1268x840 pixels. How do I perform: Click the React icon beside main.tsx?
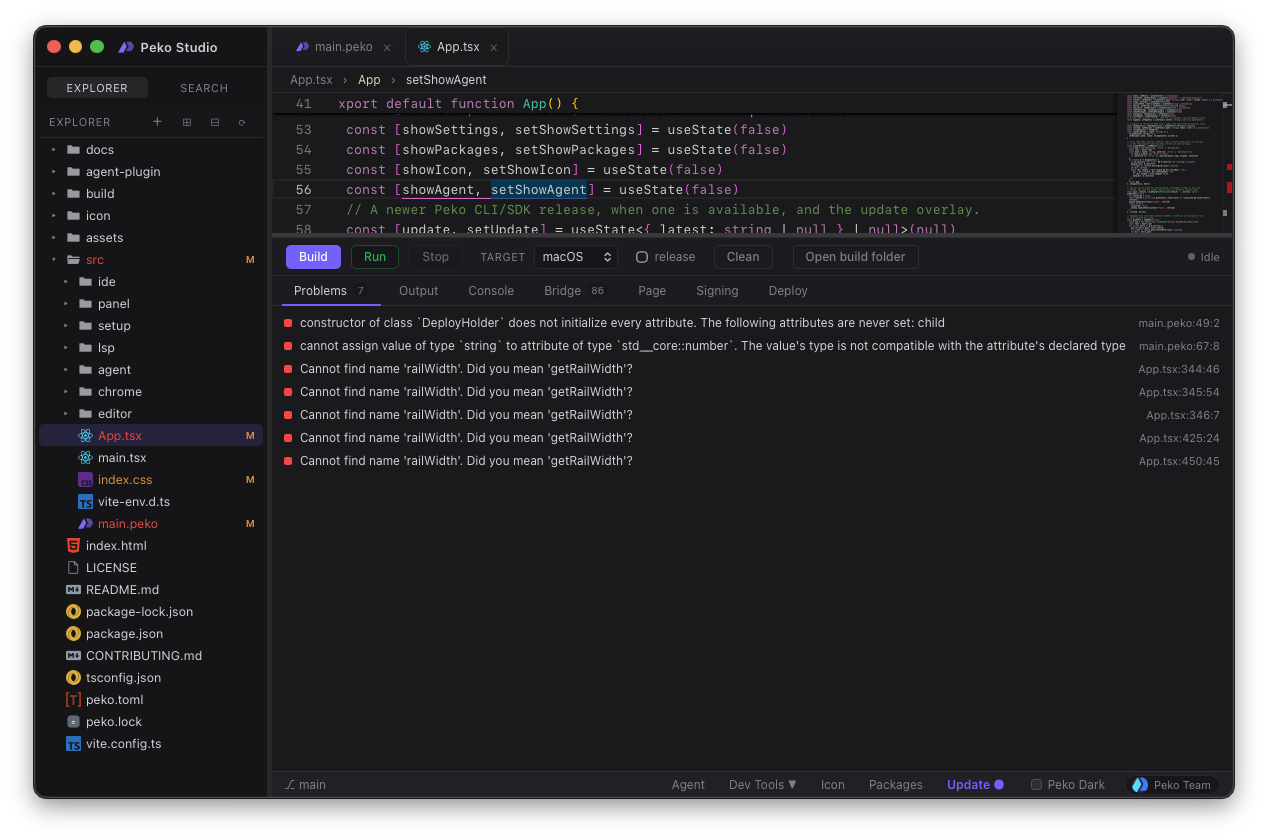tap(85, 458)
